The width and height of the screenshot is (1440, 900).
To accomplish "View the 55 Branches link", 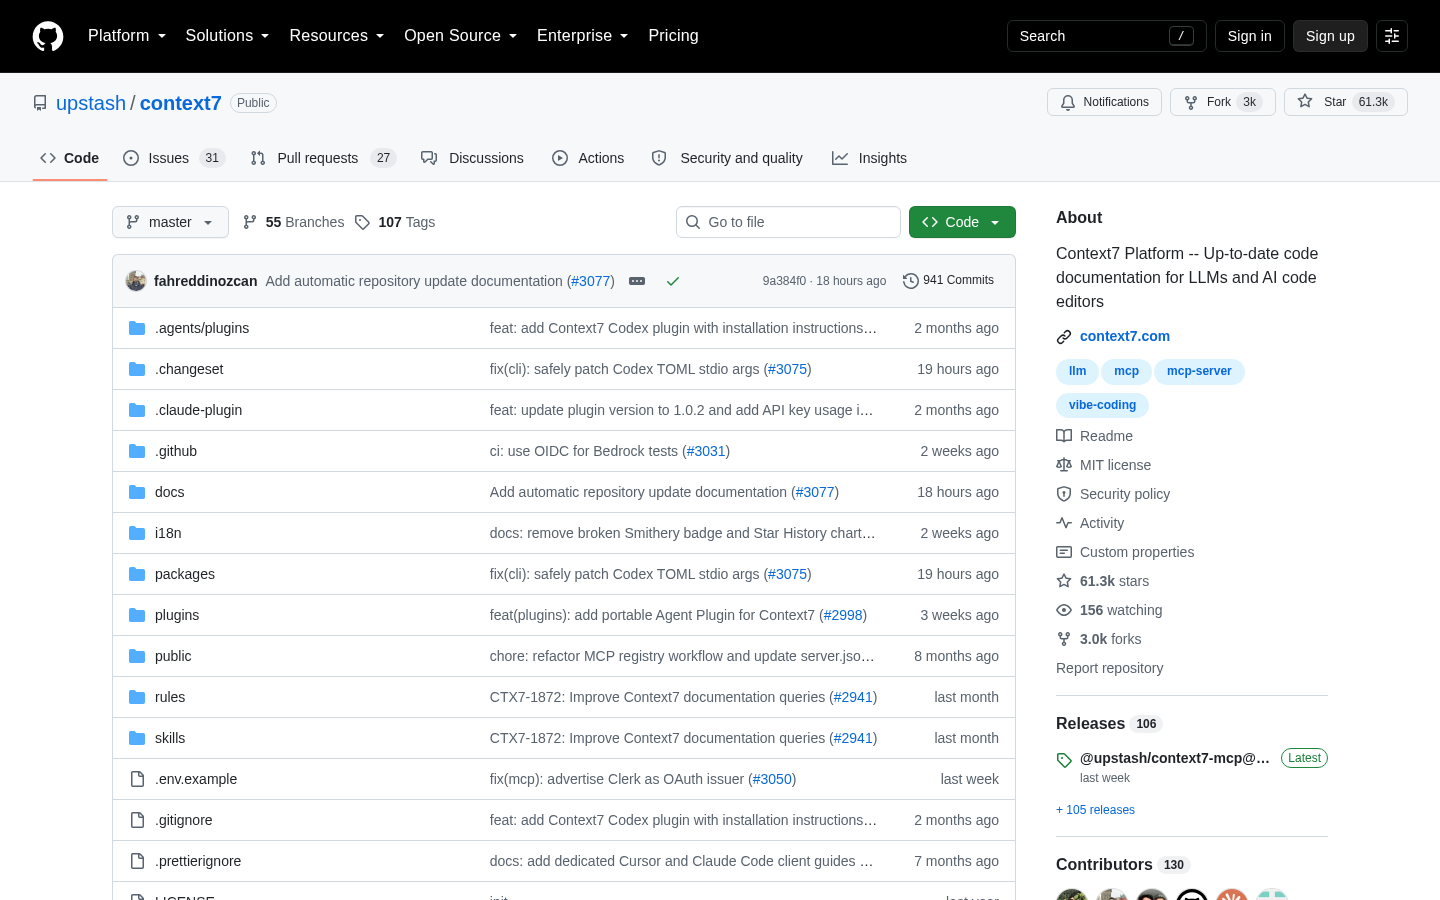I will point(293,222).
